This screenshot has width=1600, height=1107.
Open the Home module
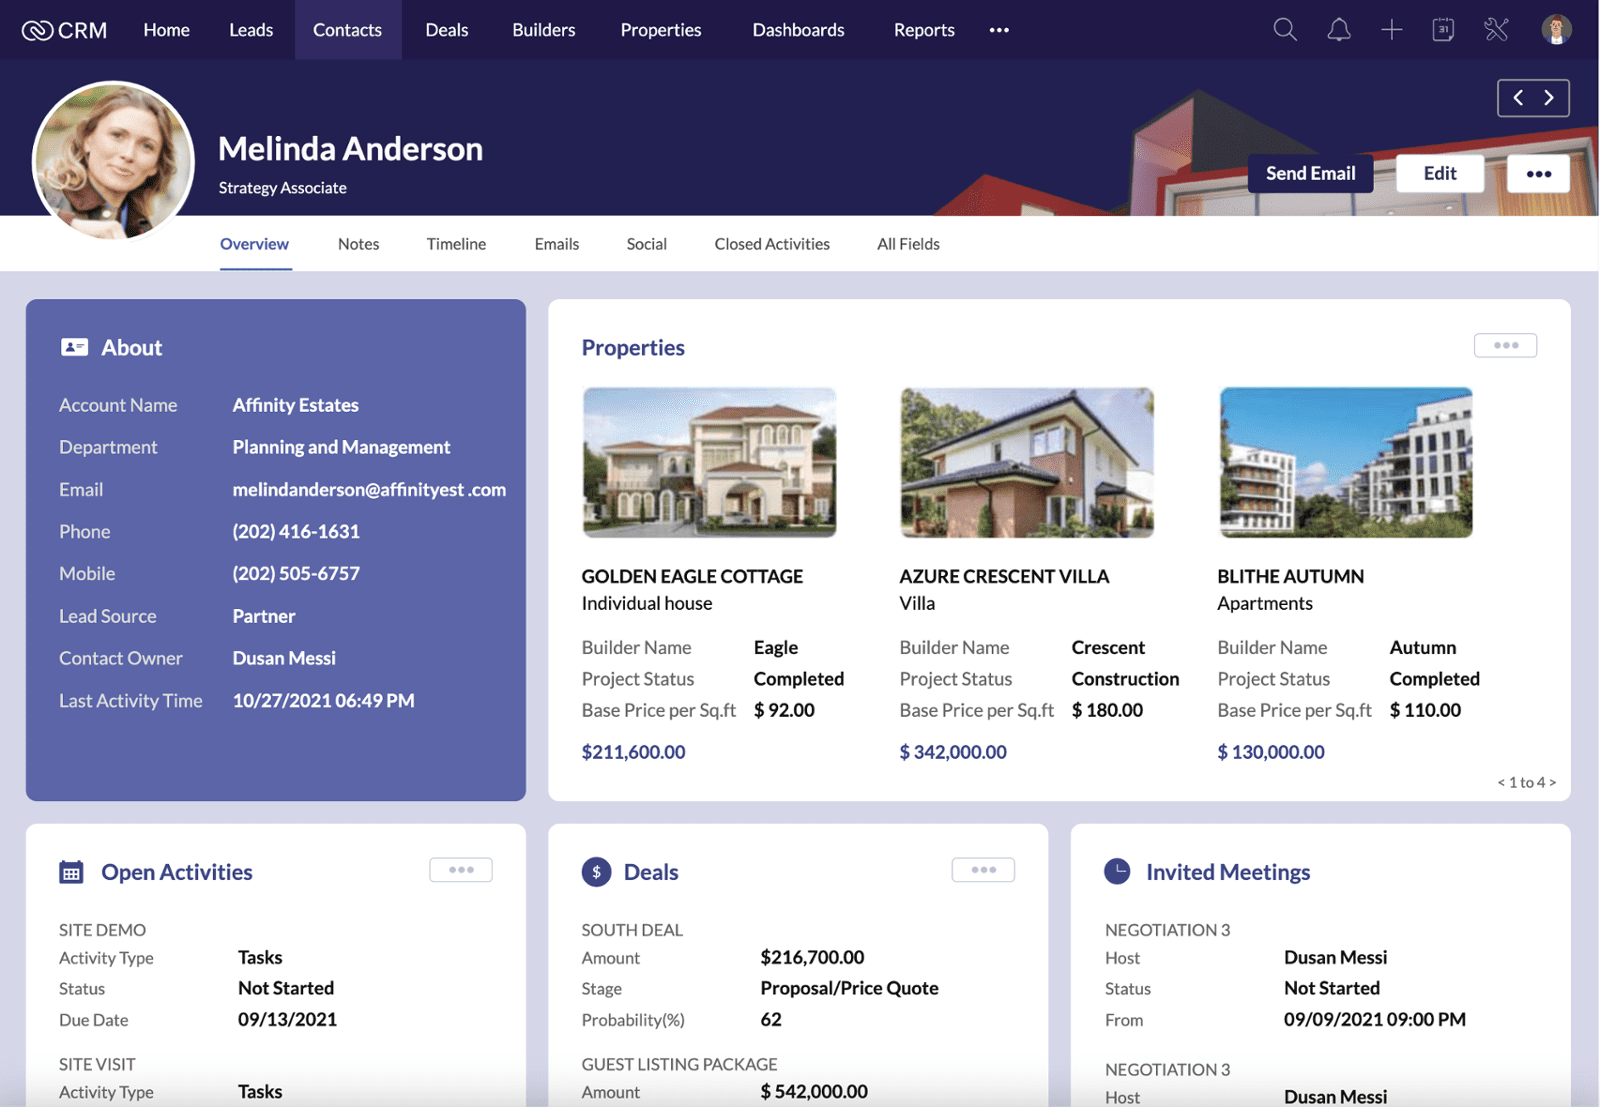click(x=166, y=30)
